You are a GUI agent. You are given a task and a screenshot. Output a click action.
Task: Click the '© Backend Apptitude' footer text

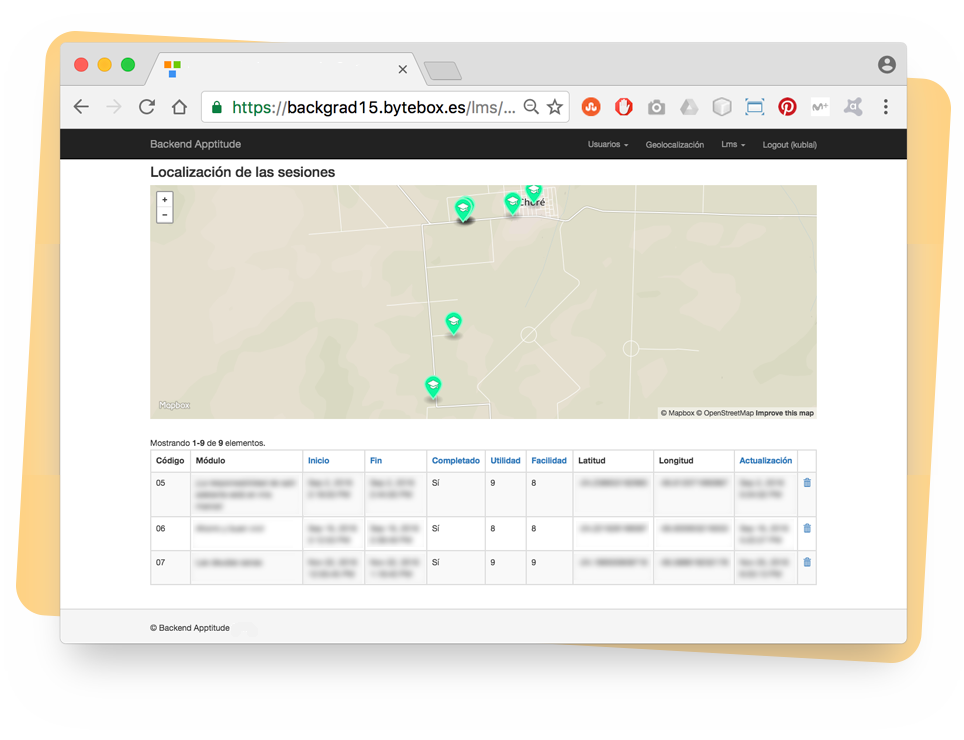pos(190,628)
